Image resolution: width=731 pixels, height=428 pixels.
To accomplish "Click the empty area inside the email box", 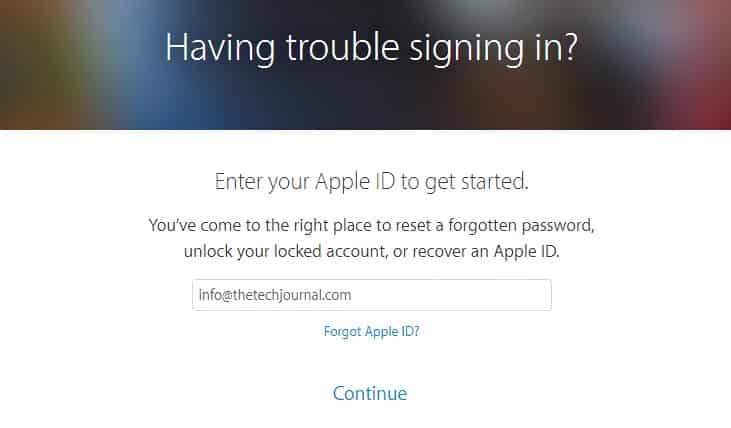I will click(x=460, y=295).
